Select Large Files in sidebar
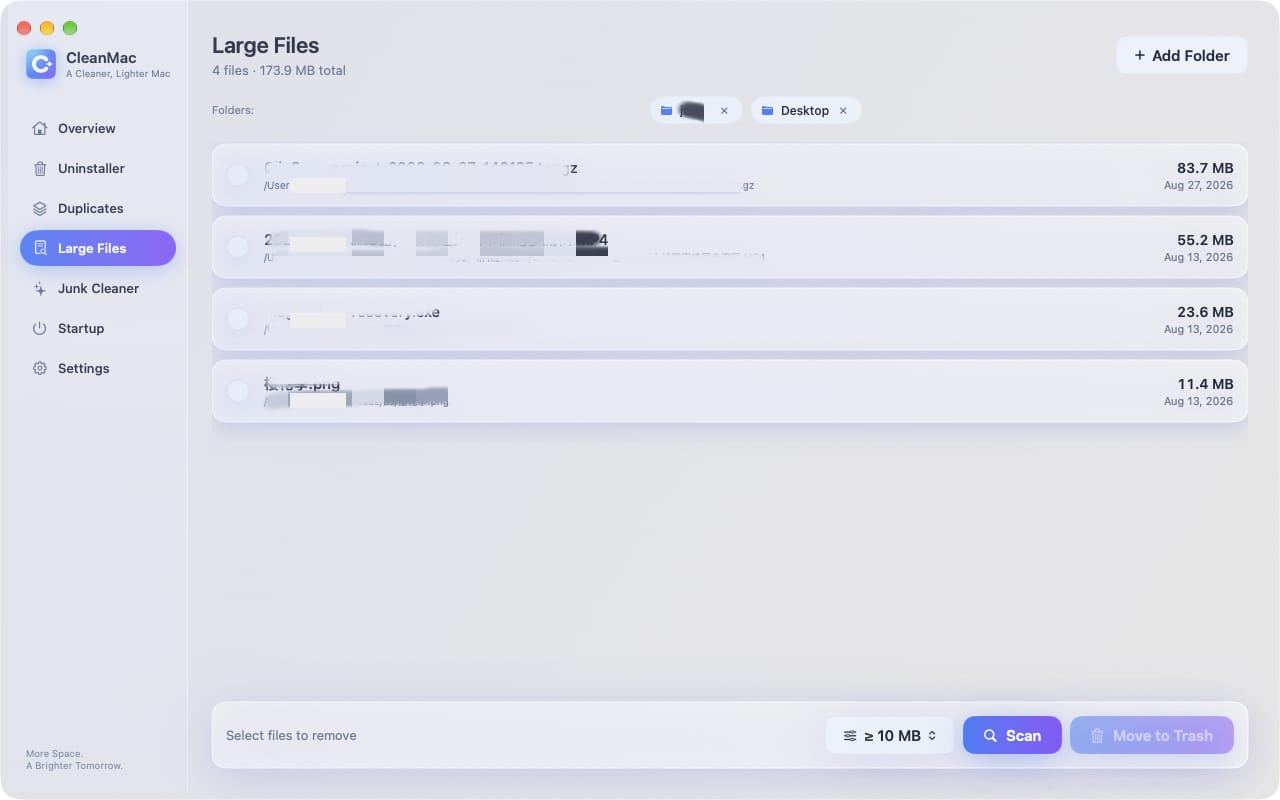This screenshot has width=1280, height=800. pos(98,248)
